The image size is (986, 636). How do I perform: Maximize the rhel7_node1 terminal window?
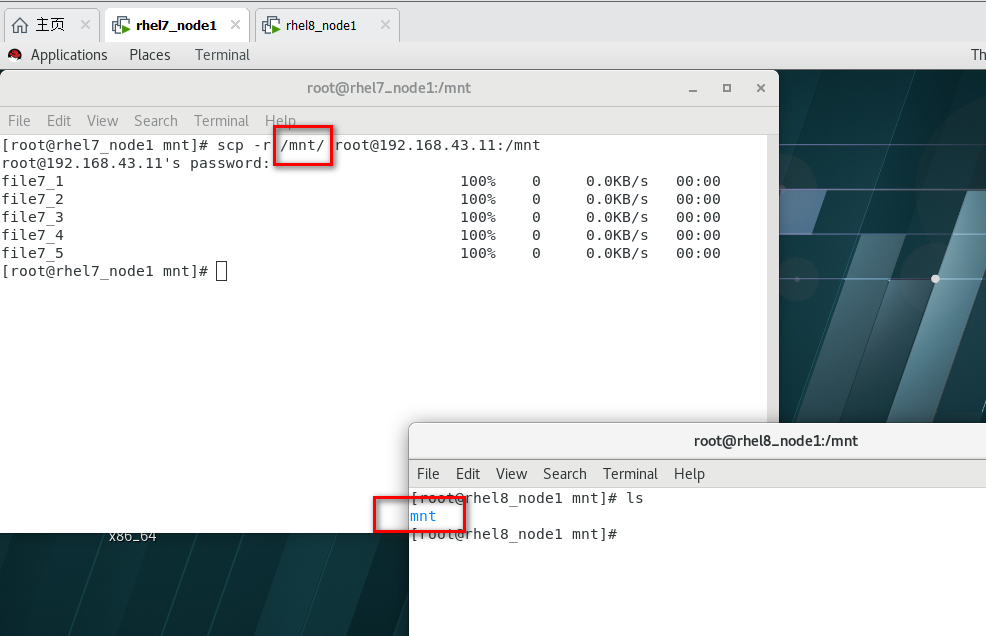pyautogui.click(x=727, y=88)
